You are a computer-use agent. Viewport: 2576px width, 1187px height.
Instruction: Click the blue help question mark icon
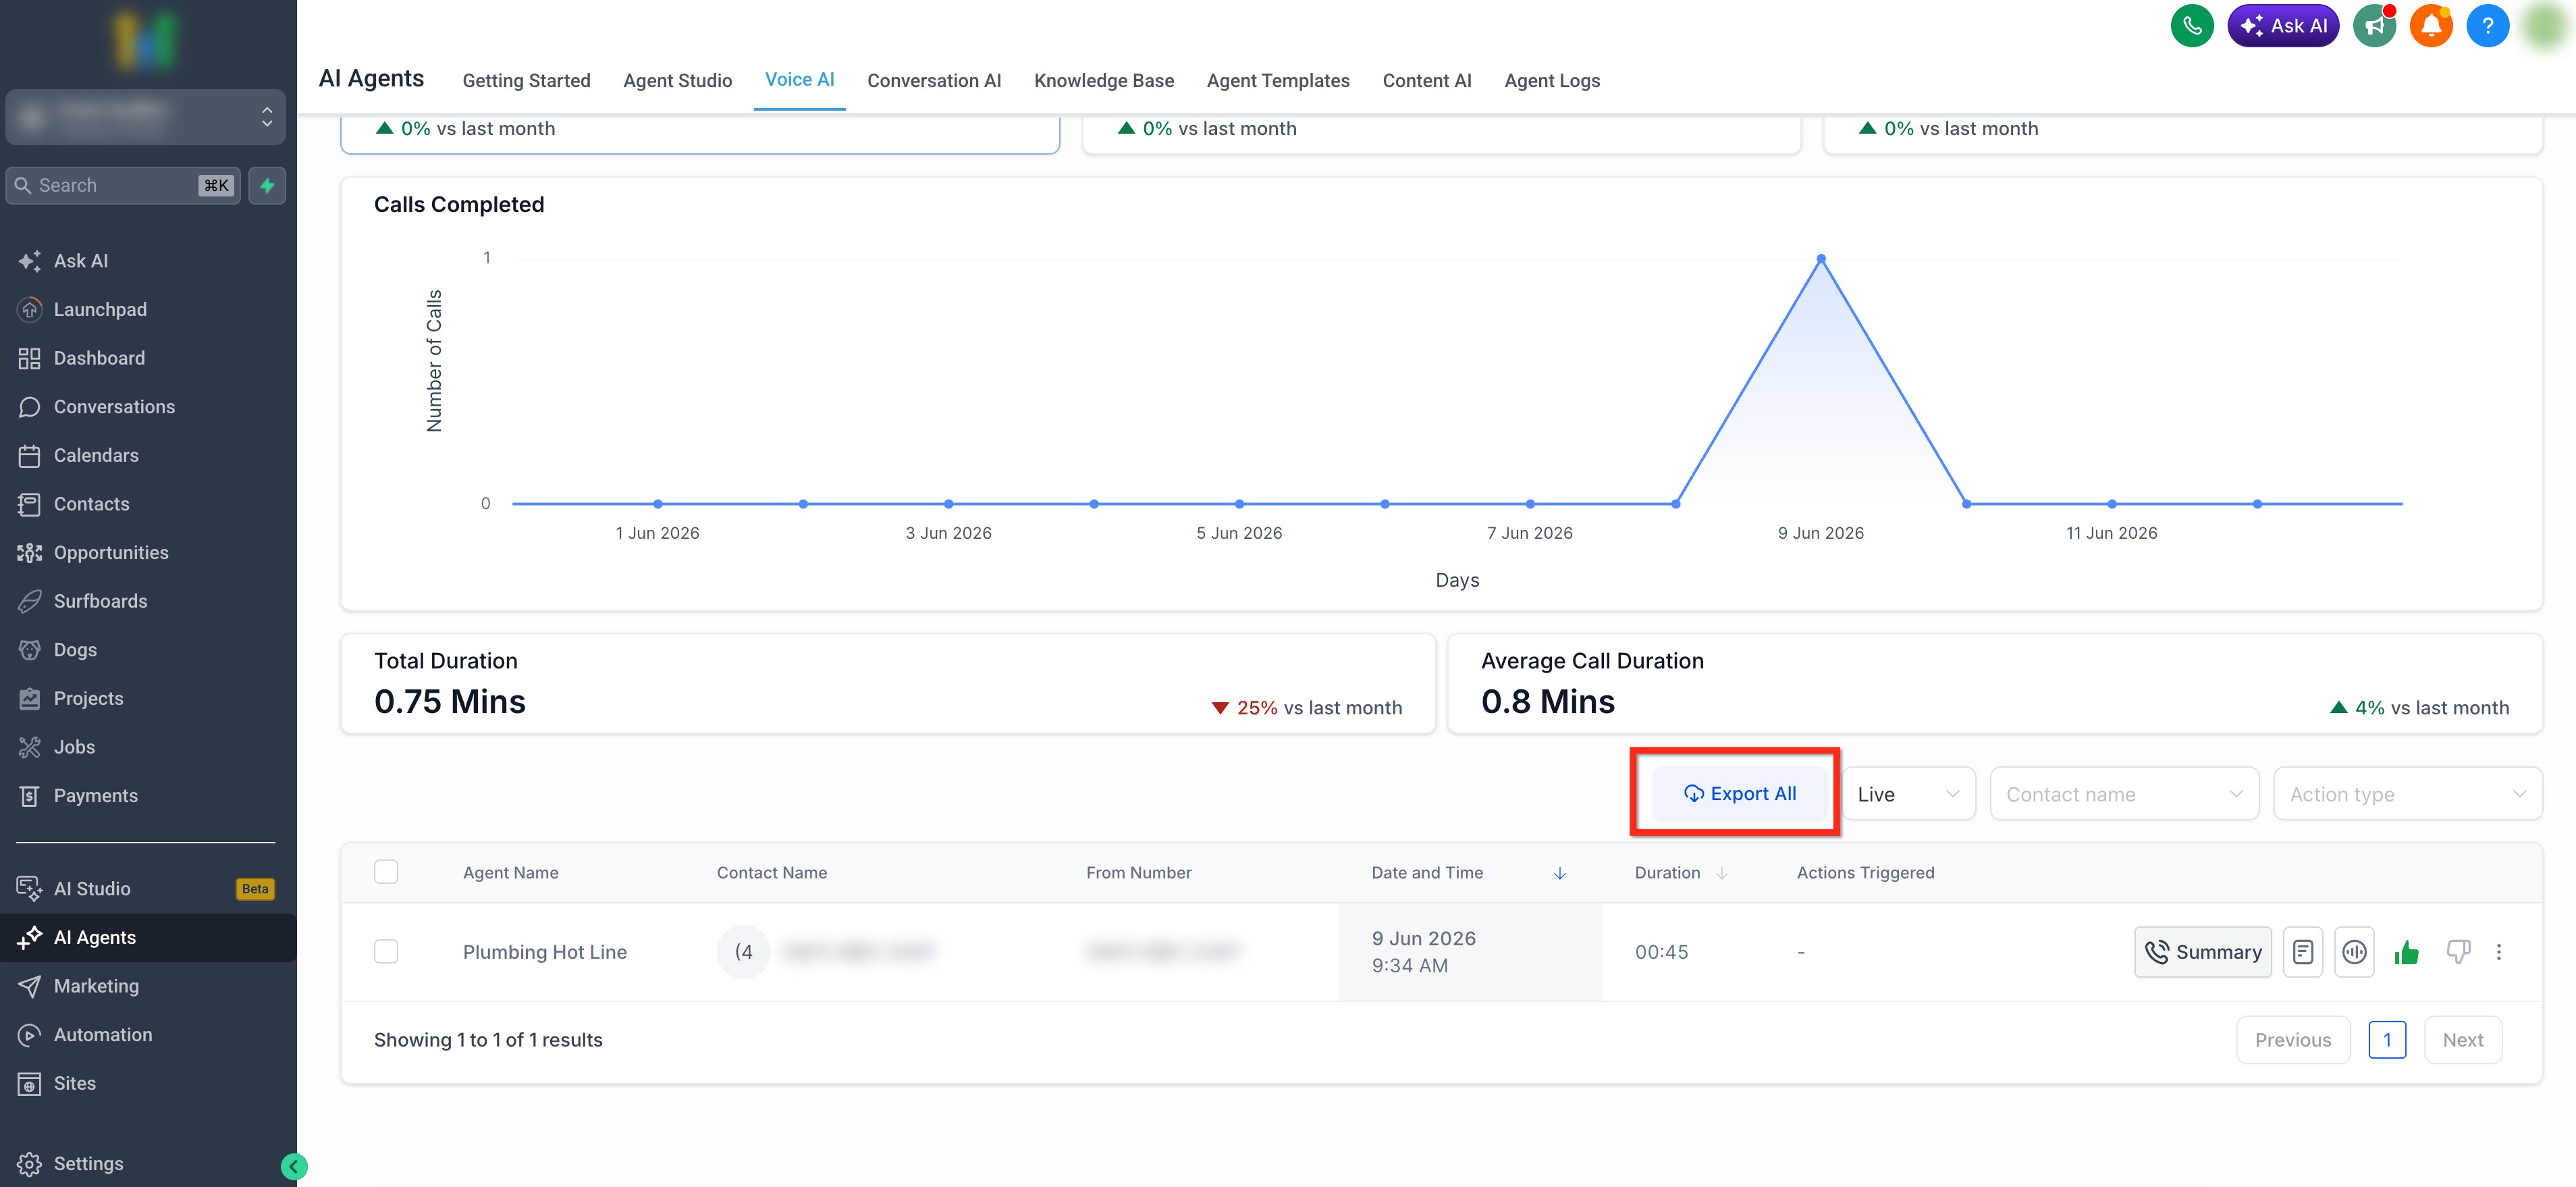coord(2487,26)
